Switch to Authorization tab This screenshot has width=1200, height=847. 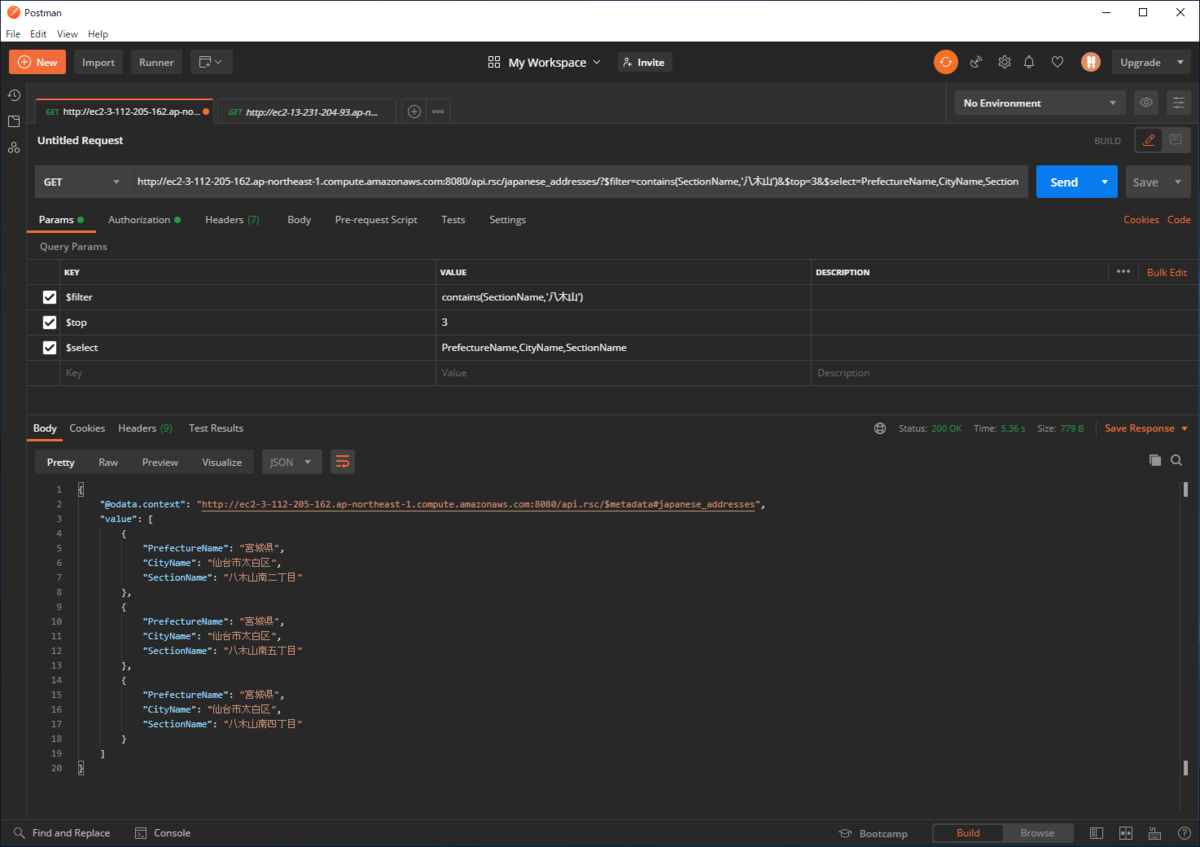click(x=144, y=219)
